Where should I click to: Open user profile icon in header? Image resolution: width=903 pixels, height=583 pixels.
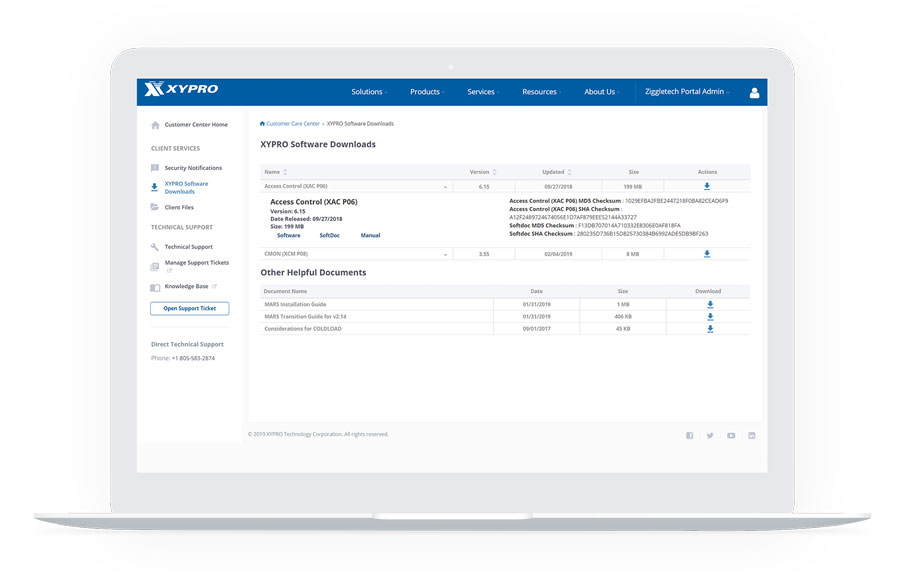tap(754, 93)
